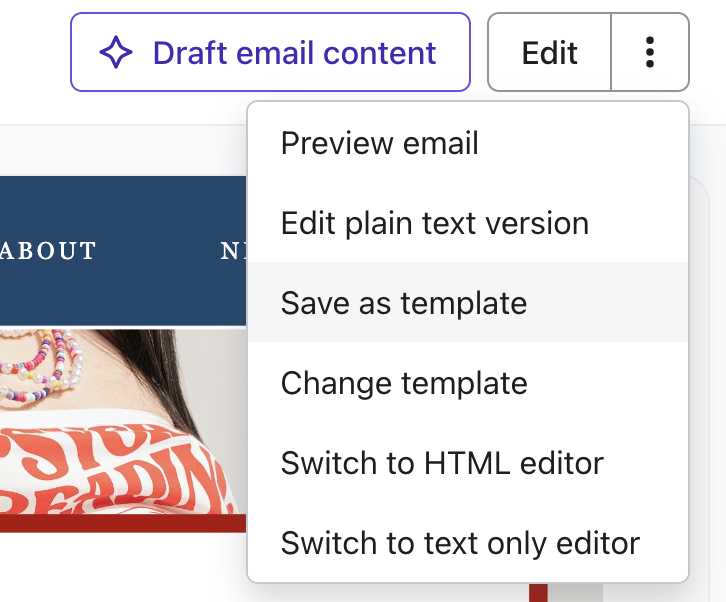Select Preview email from the menu

point(379,143)
